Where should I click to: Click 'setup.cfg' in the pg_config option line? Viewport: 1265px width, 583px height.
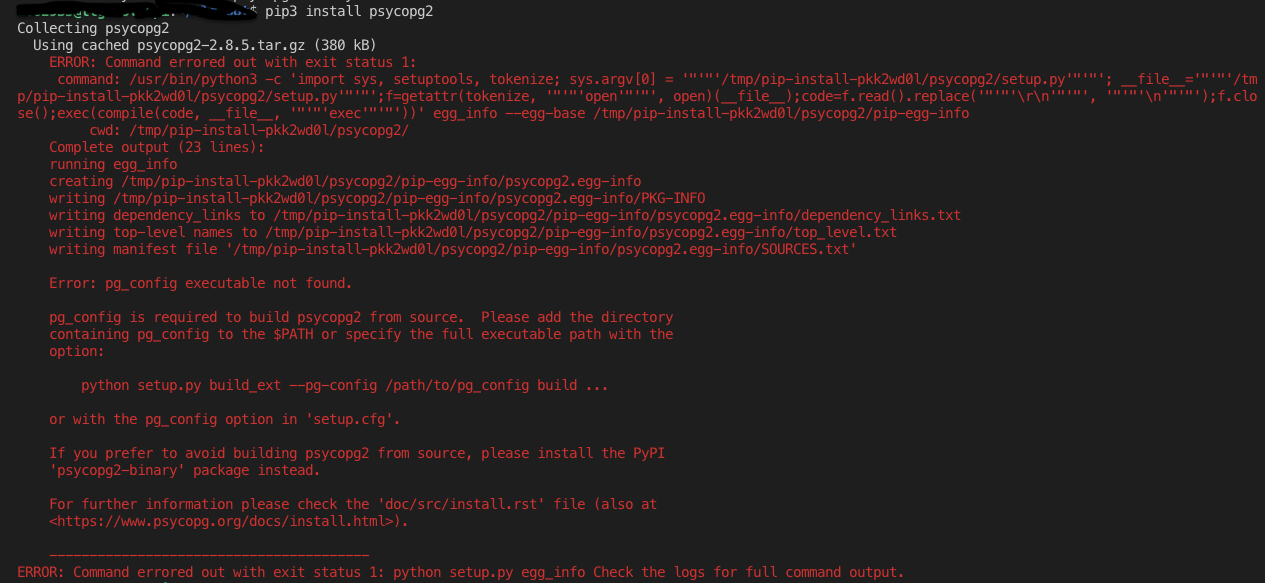click(x=353, y=419)
